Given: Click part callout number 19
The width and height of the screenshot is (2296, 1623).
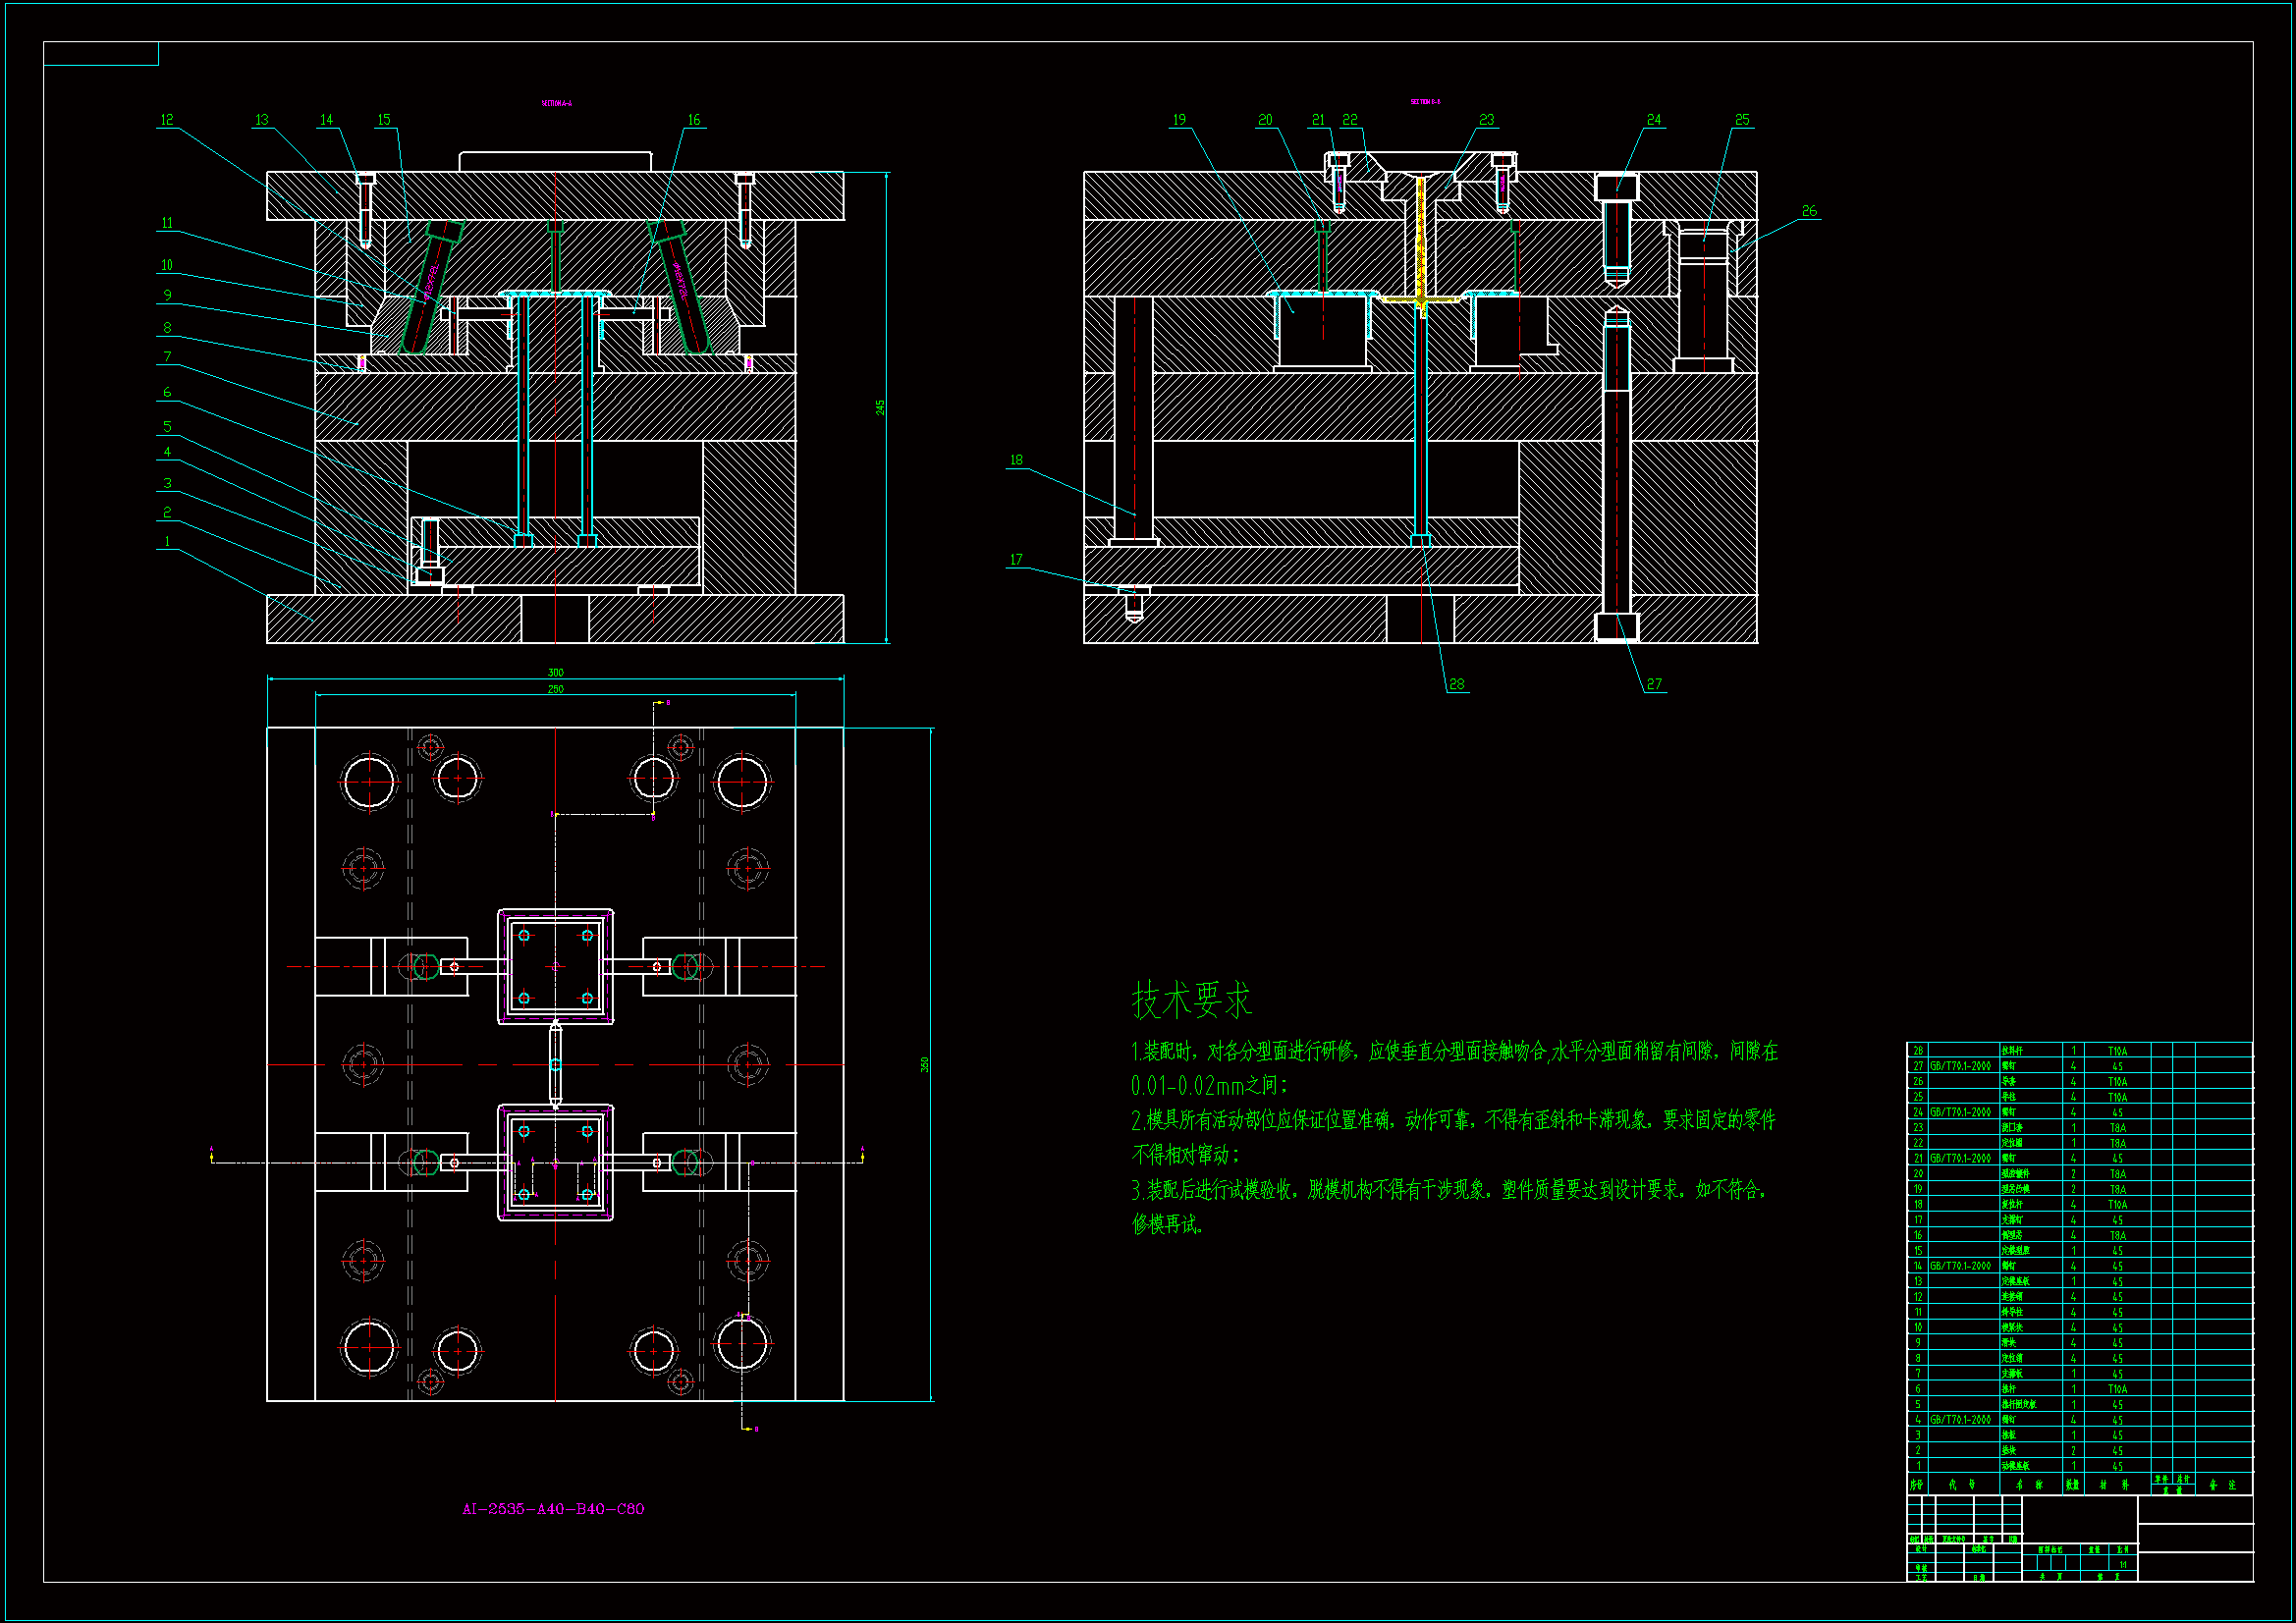Looking at the screenshot, I should pos(1179,120).
